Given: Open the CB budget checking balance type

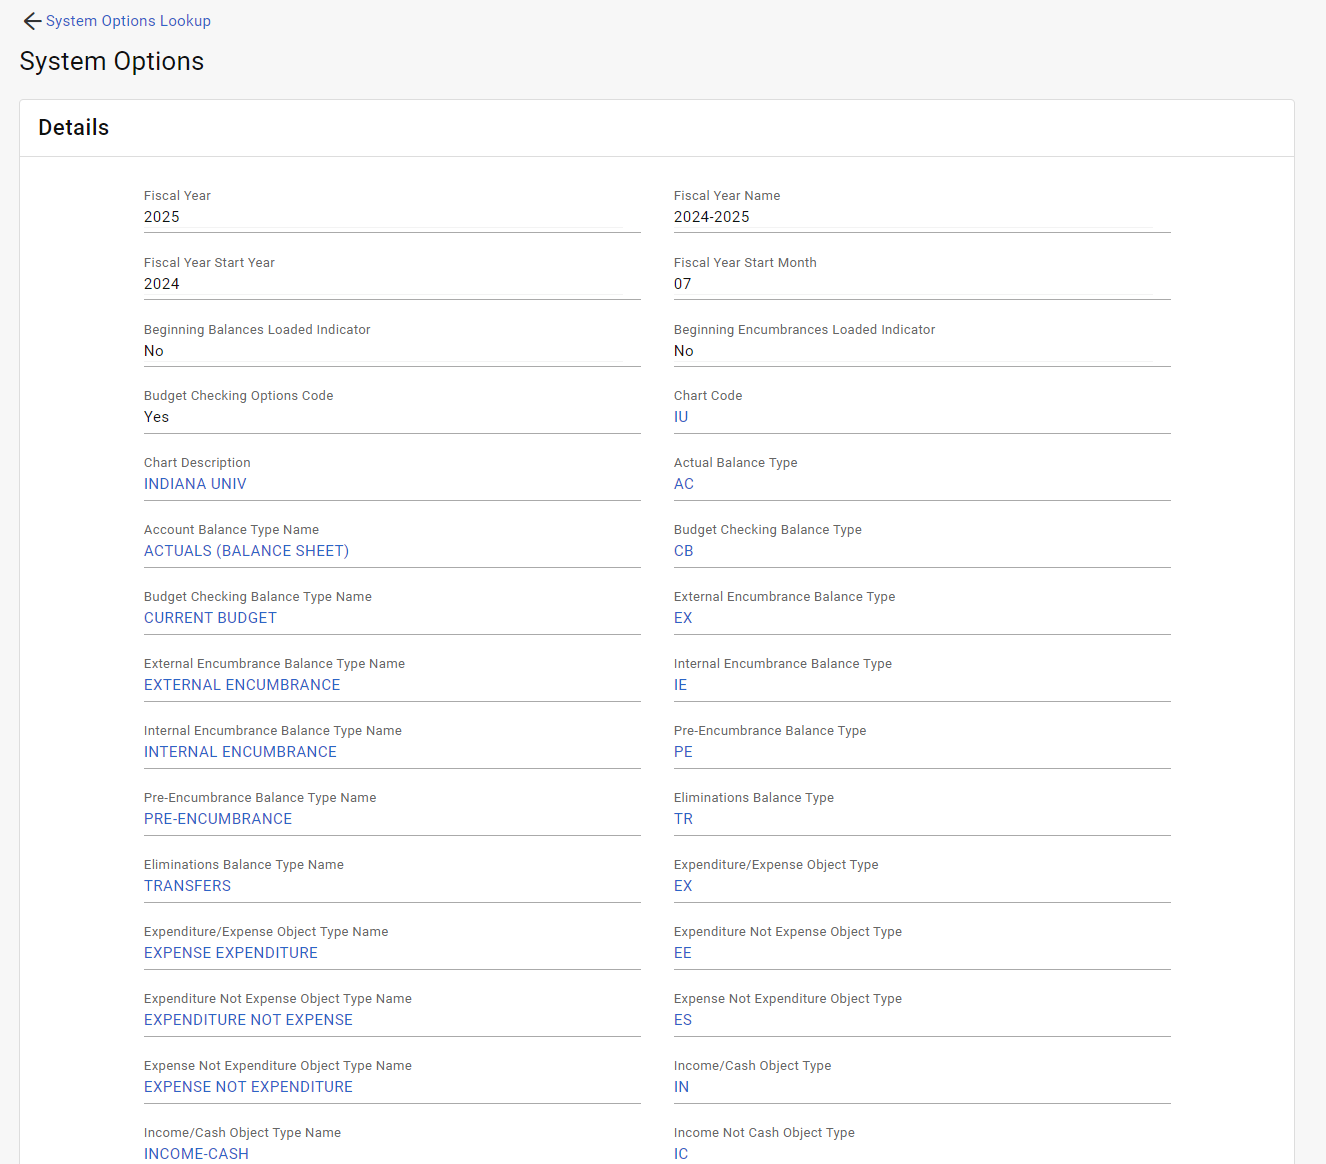Looking at the screenshot, I should tap(684, 551).
